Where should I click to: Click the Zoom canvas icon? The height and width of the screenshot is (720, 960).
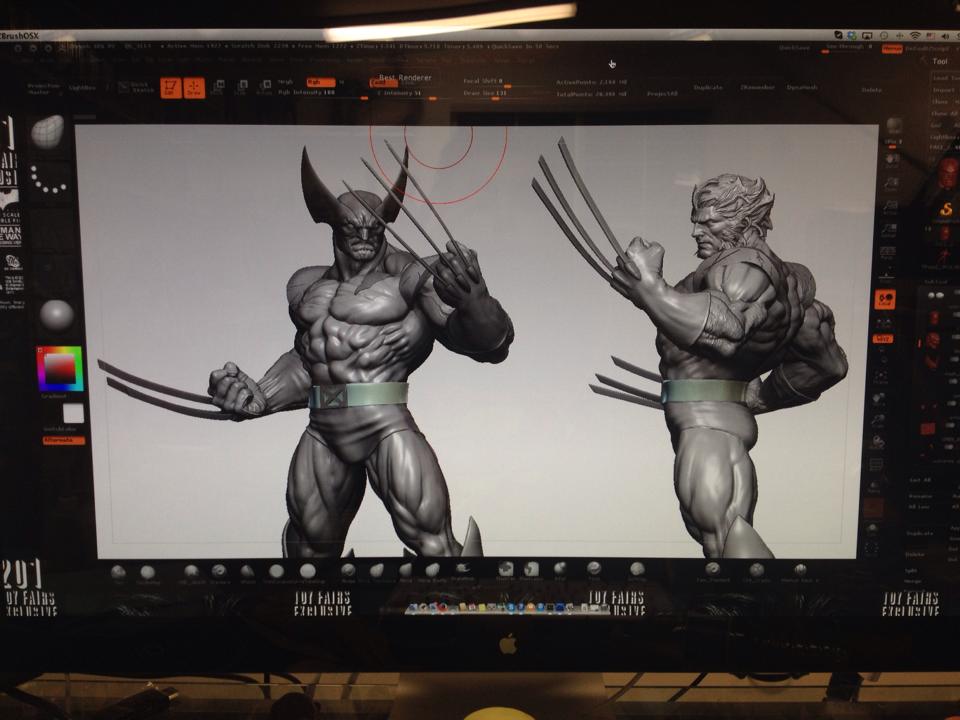tap(890, 184)
